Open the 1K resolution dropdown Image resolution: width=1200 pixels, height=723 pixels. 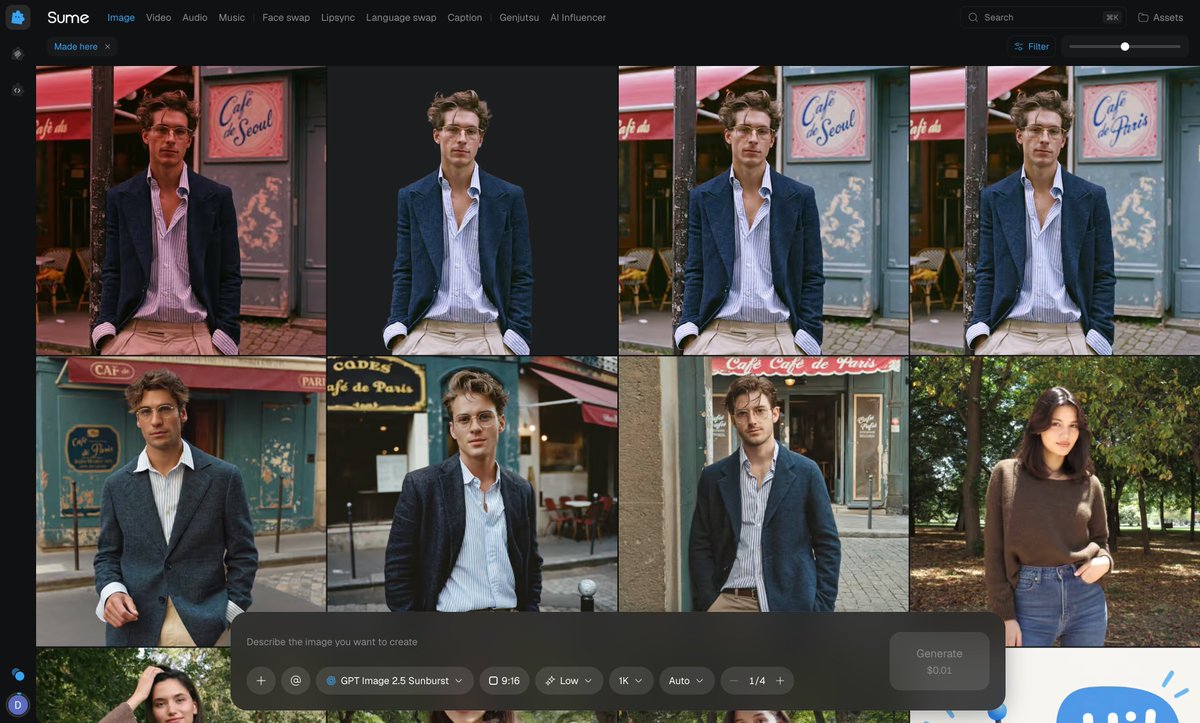(631, 681)
